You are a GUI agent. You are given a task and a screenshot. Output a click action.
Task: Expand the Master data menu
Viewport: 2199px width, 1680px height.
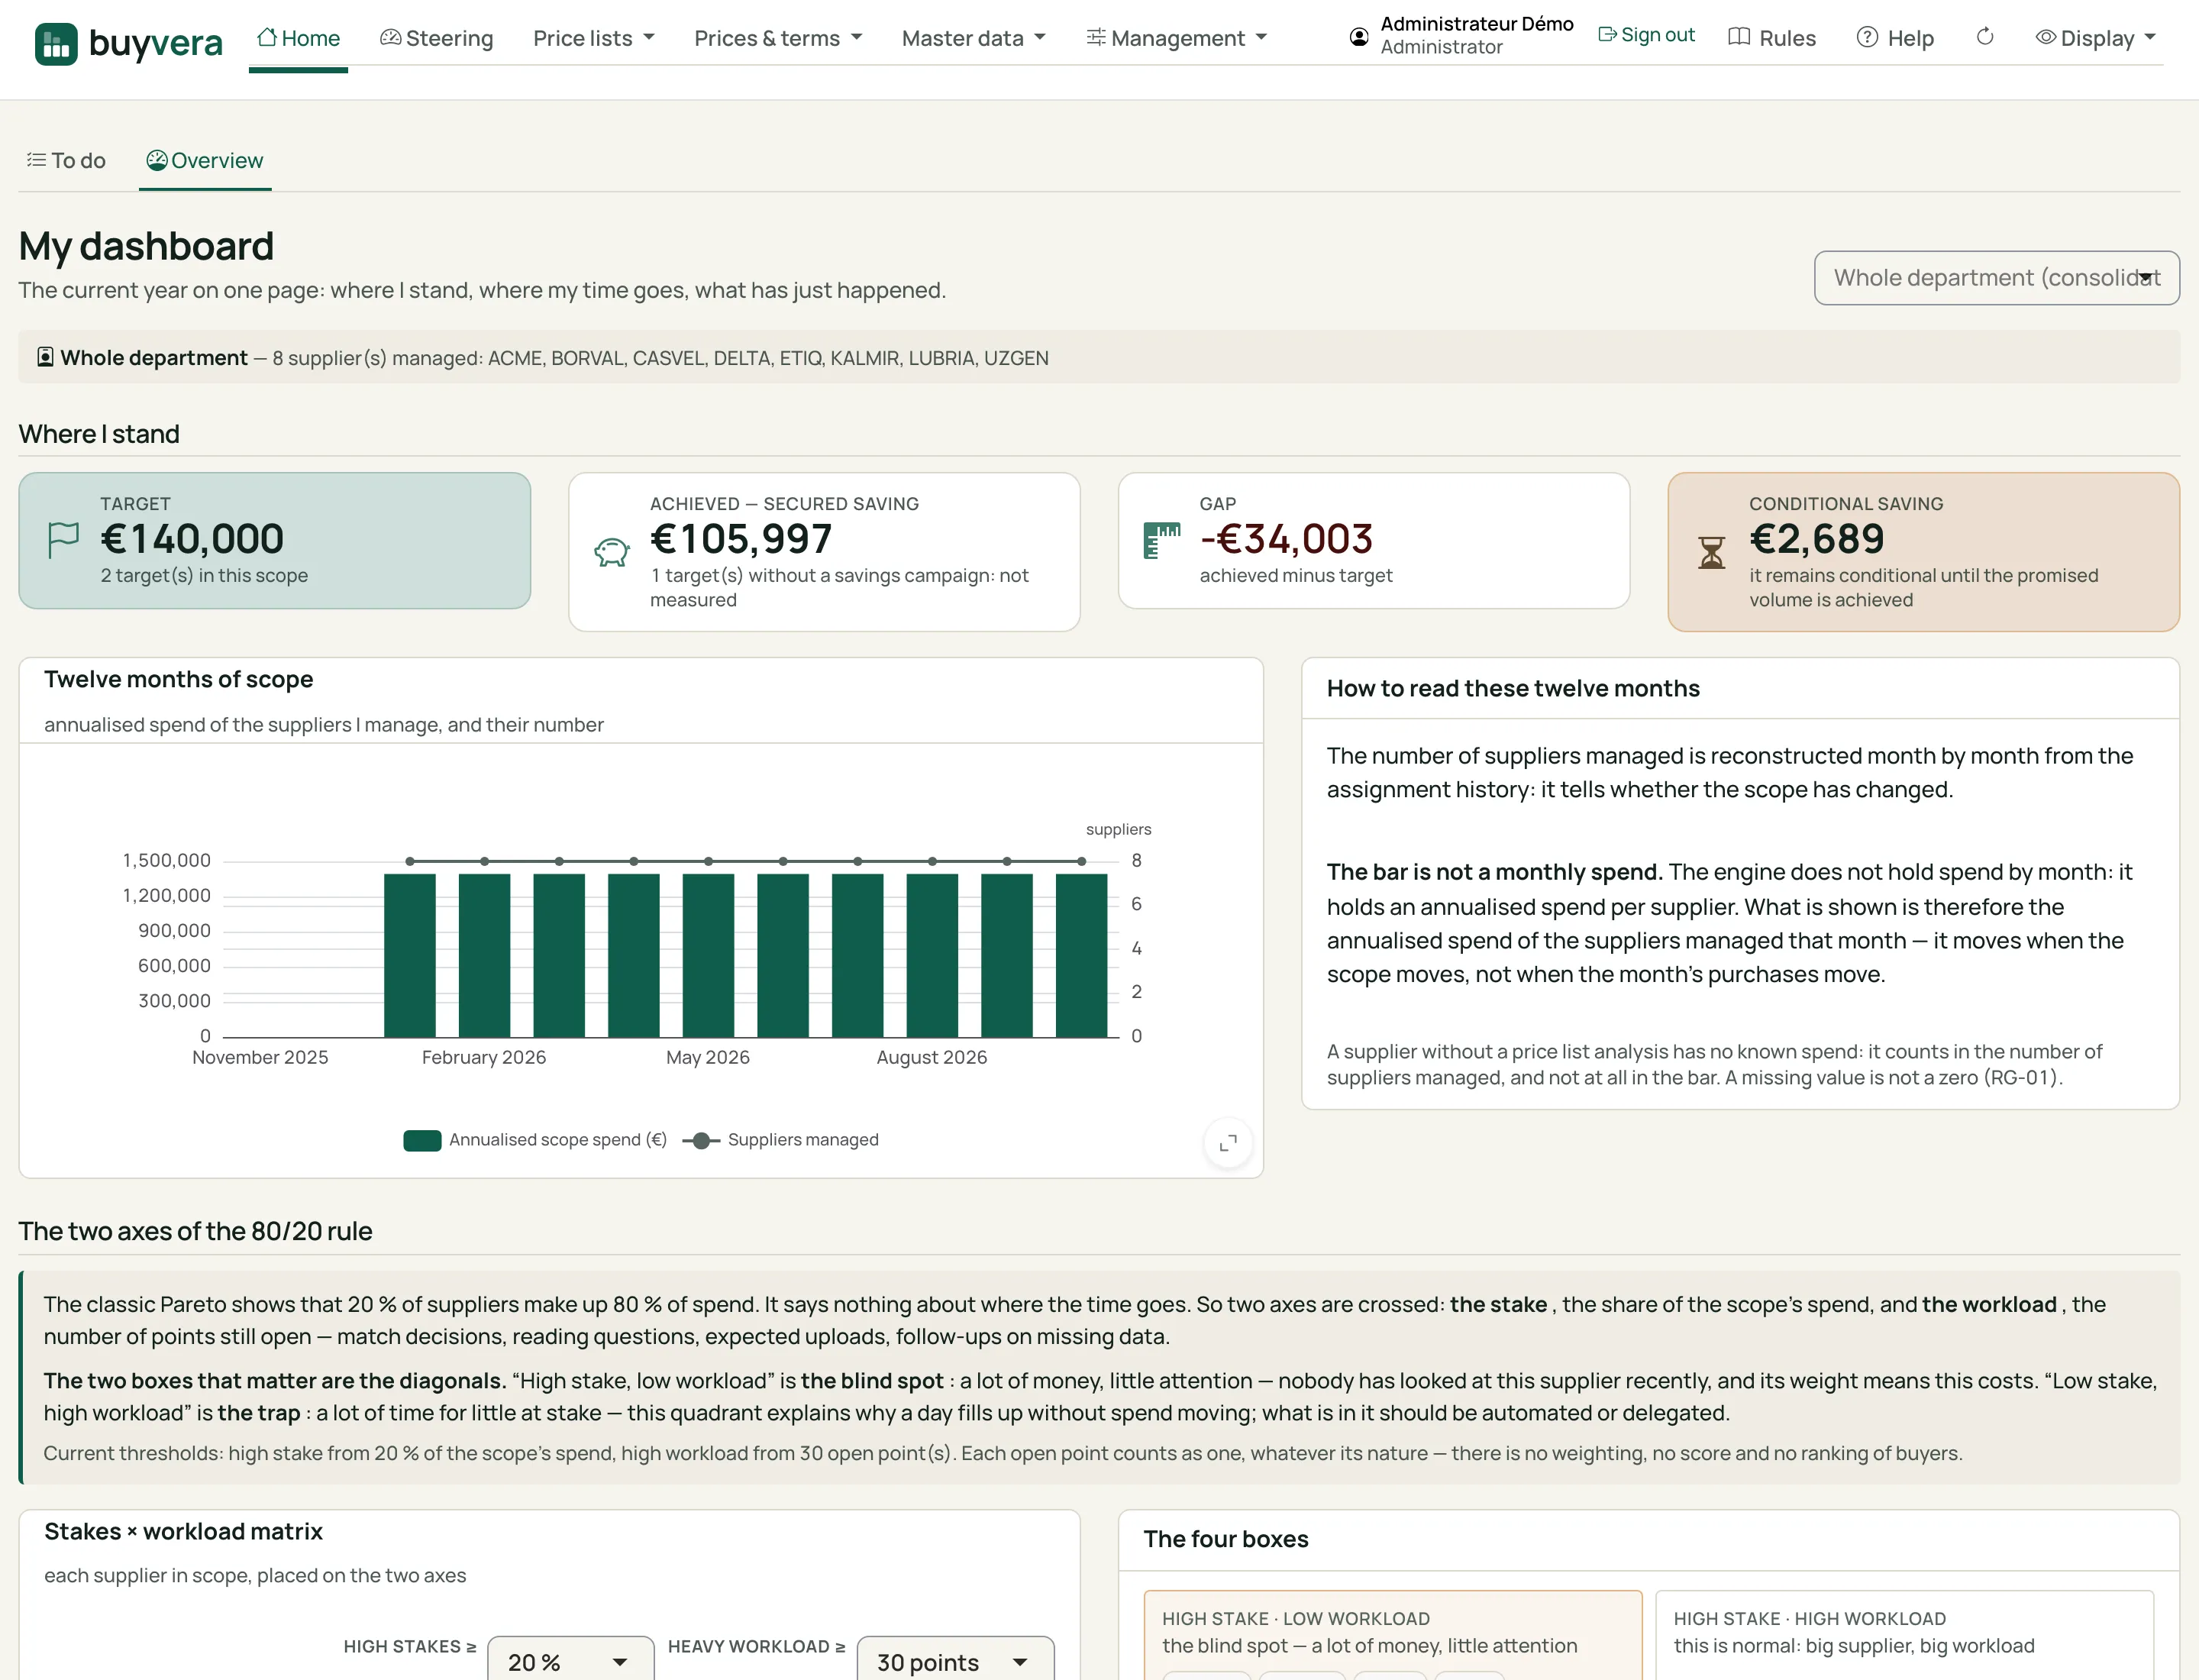[973, 38]
